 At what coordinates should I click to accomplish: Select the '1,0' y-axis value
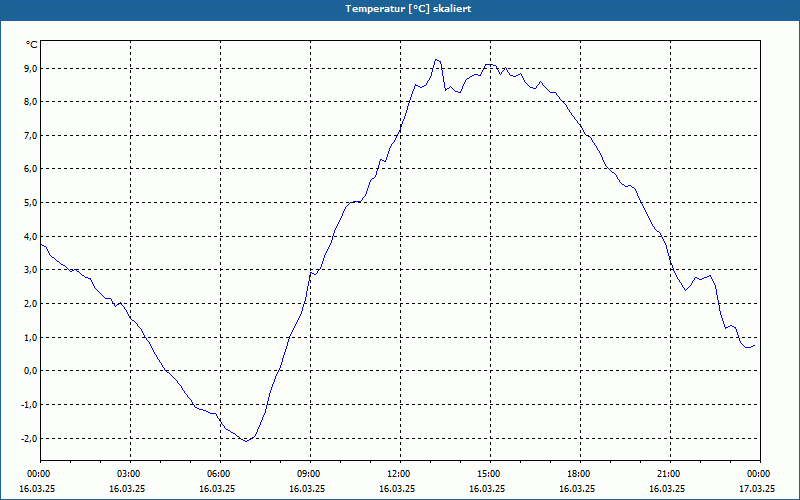[30, 337]
